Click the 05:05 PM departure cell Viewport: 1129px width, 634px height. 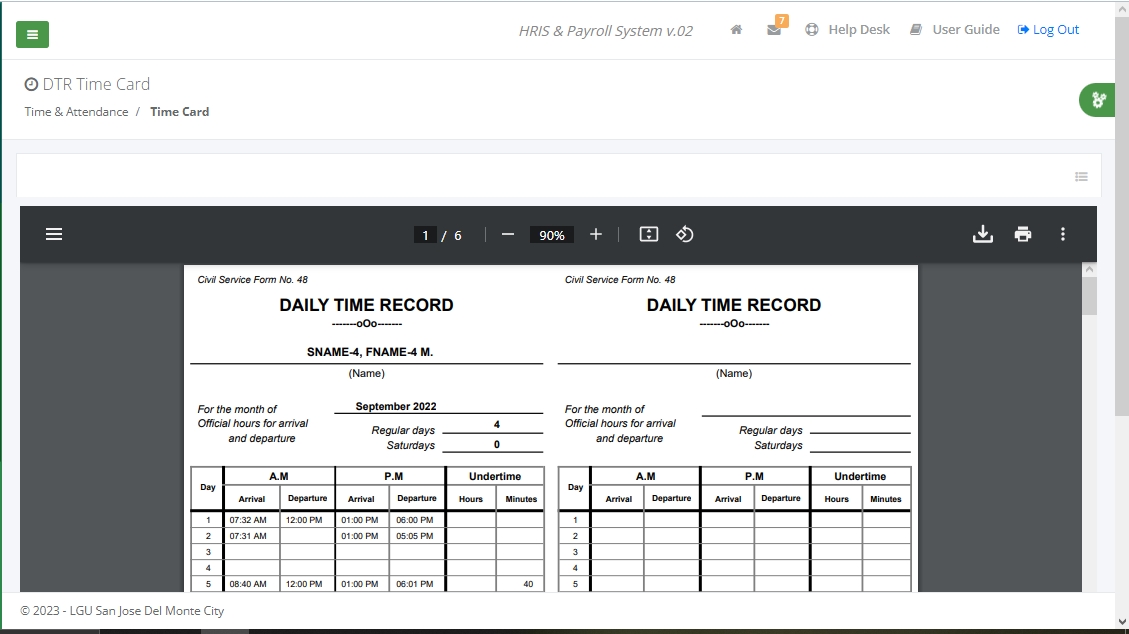tap(417, 536)
